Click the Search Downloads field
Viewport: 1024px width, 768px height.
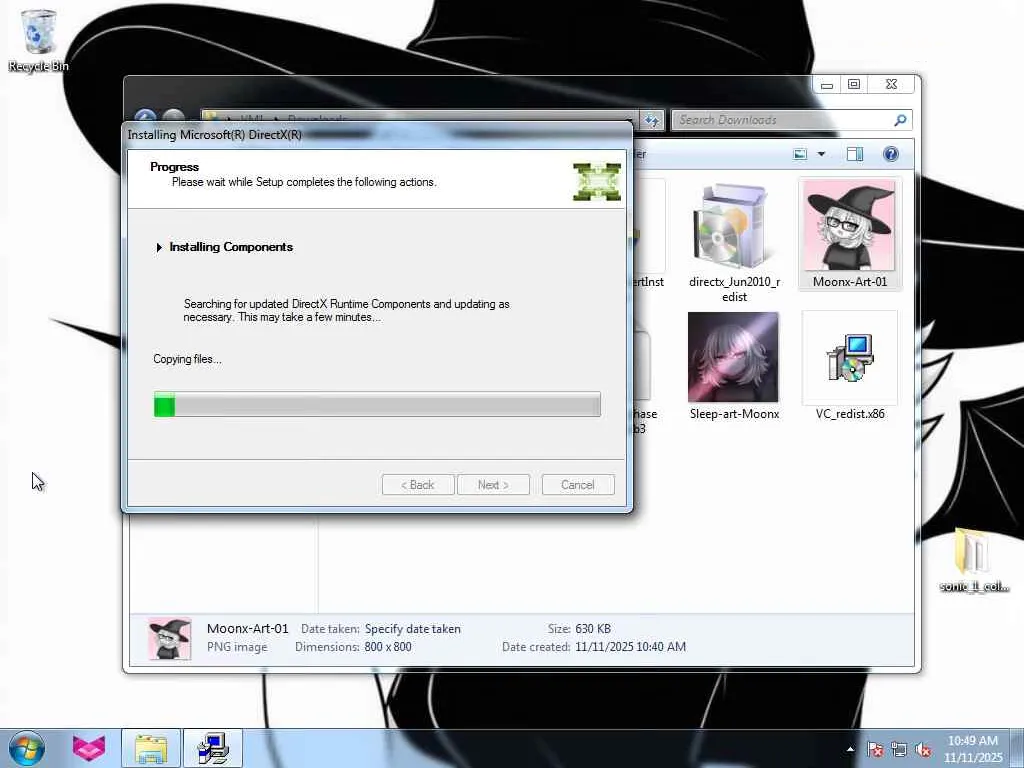(782, 120)
